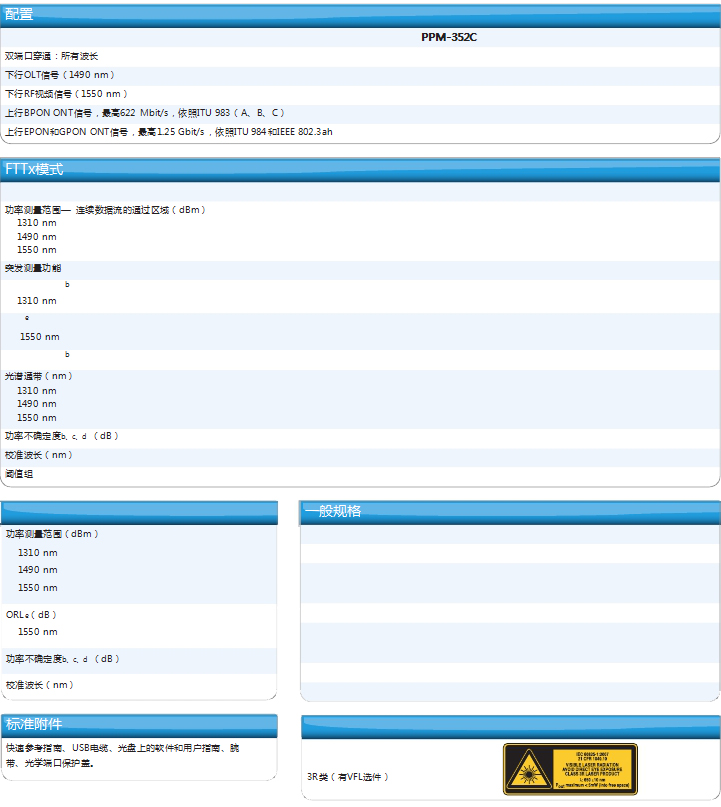Click the 下行RF视频信号 (1550 nm) row
721x807 pixels.
(67, 94)
